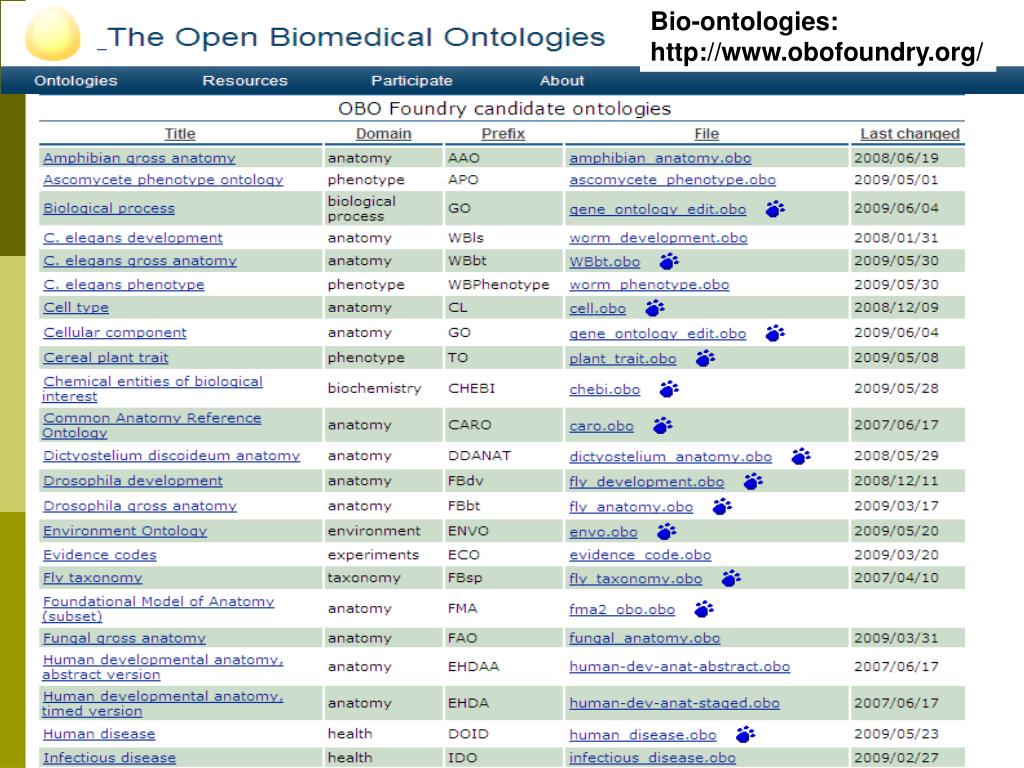Screen dimensions: 1024x768
Task: Sort table by Title column header
Action: [180, 134]
